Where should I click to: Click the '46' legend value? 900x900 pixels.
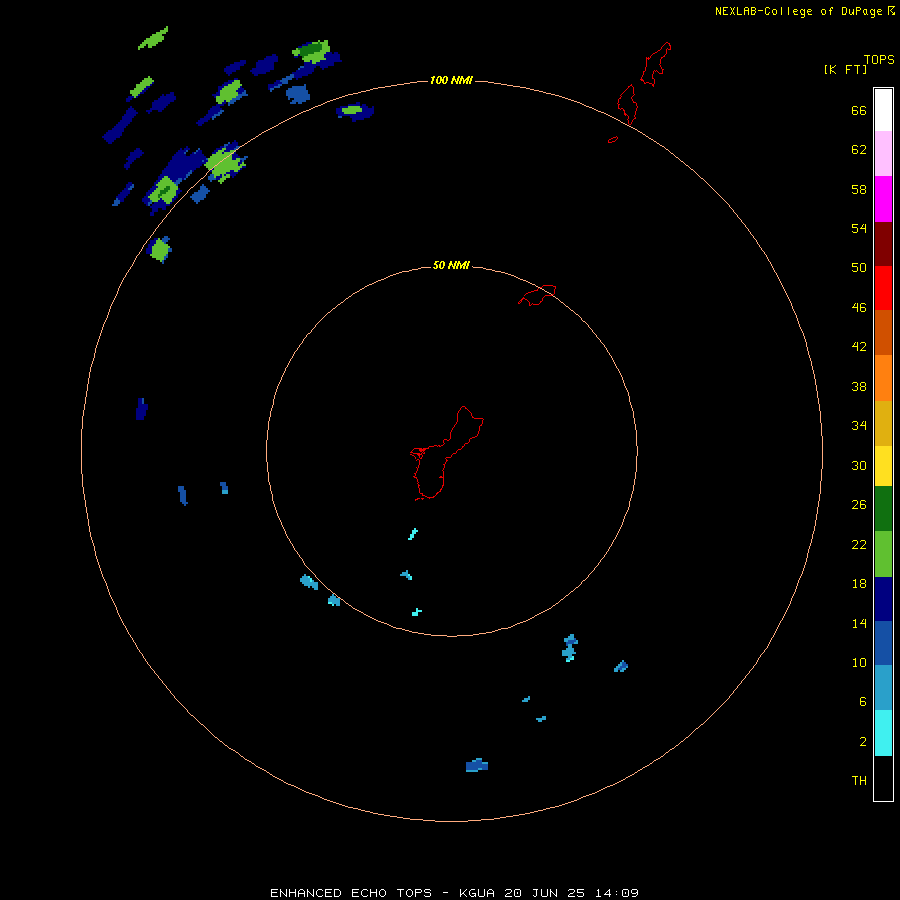859,307
